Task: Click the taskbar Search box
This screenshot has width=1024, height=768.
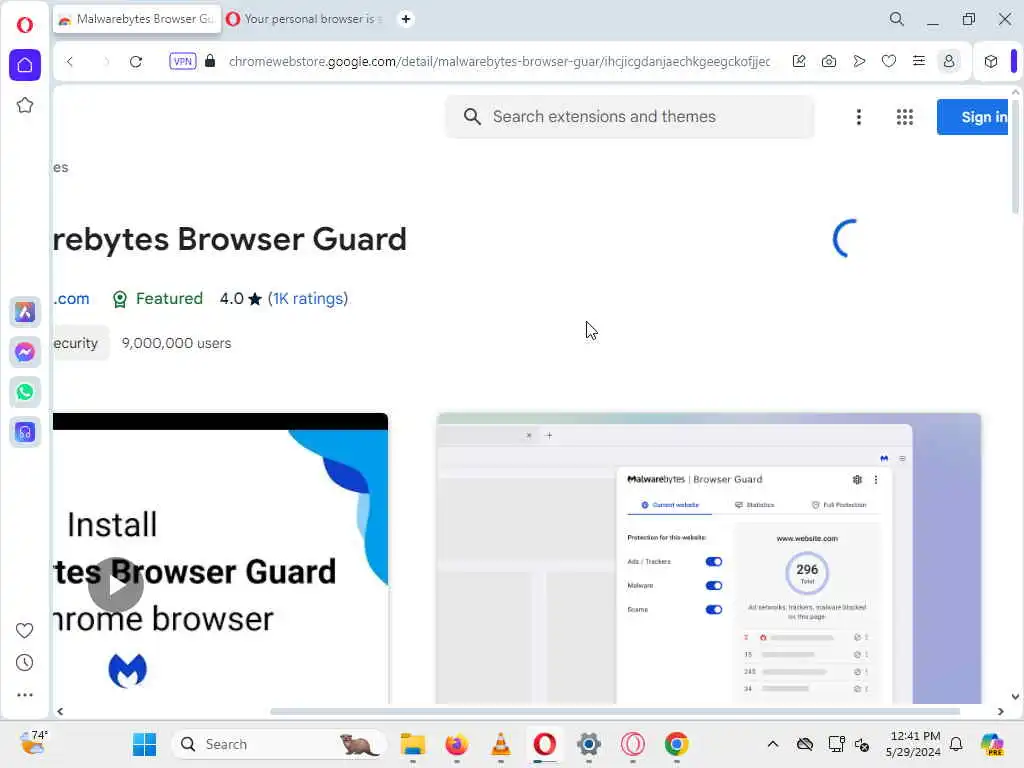Action: click(x=280, y=744)
